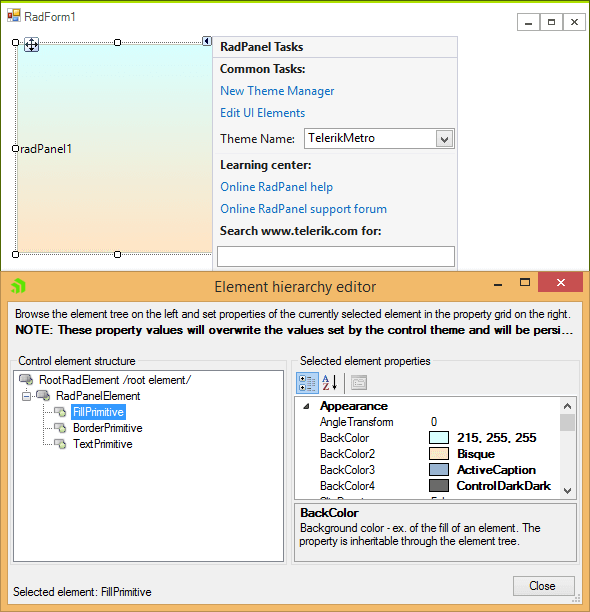
Task: Open Online RadPanel support forum link
Action: point(304,209)
